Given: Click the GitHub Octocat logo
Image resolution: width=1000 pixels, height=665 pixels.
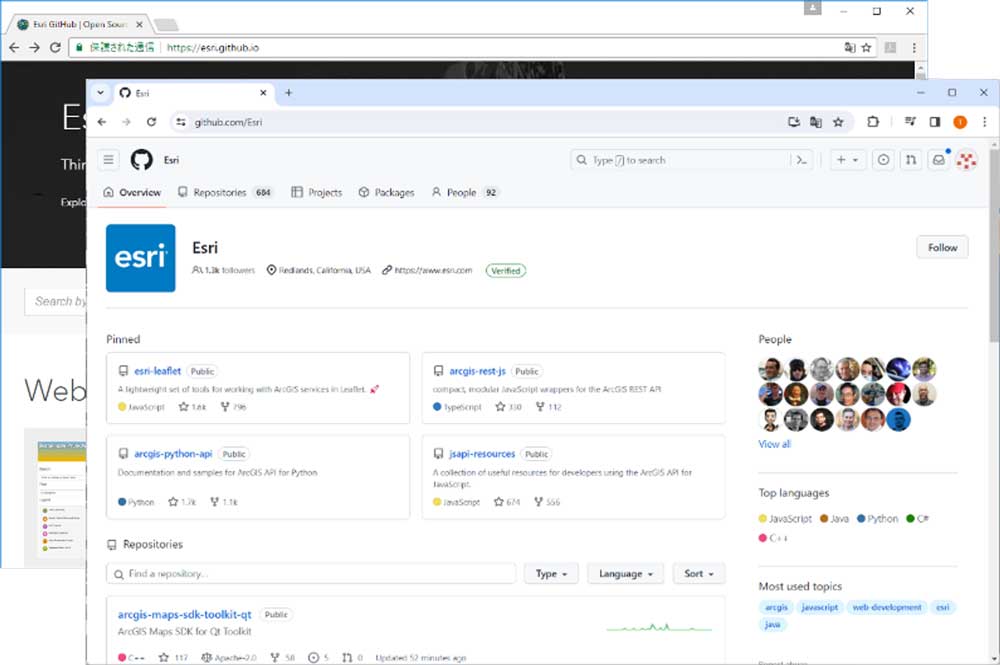Looking at the screenshot, I should click(x=141, y=160).
